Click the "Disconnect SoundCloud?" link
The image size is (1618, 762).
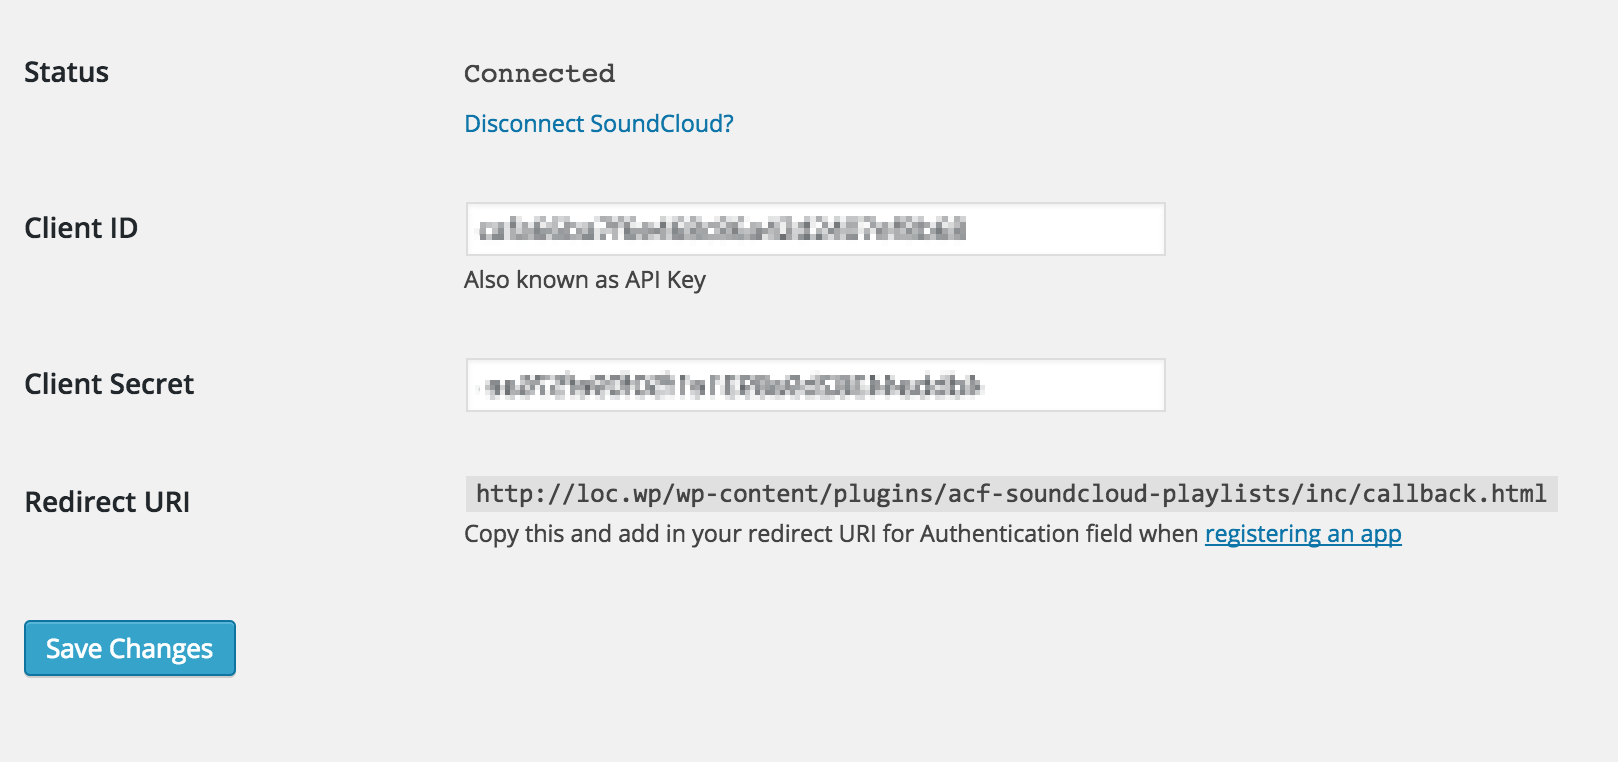click(x=598, y=124)
